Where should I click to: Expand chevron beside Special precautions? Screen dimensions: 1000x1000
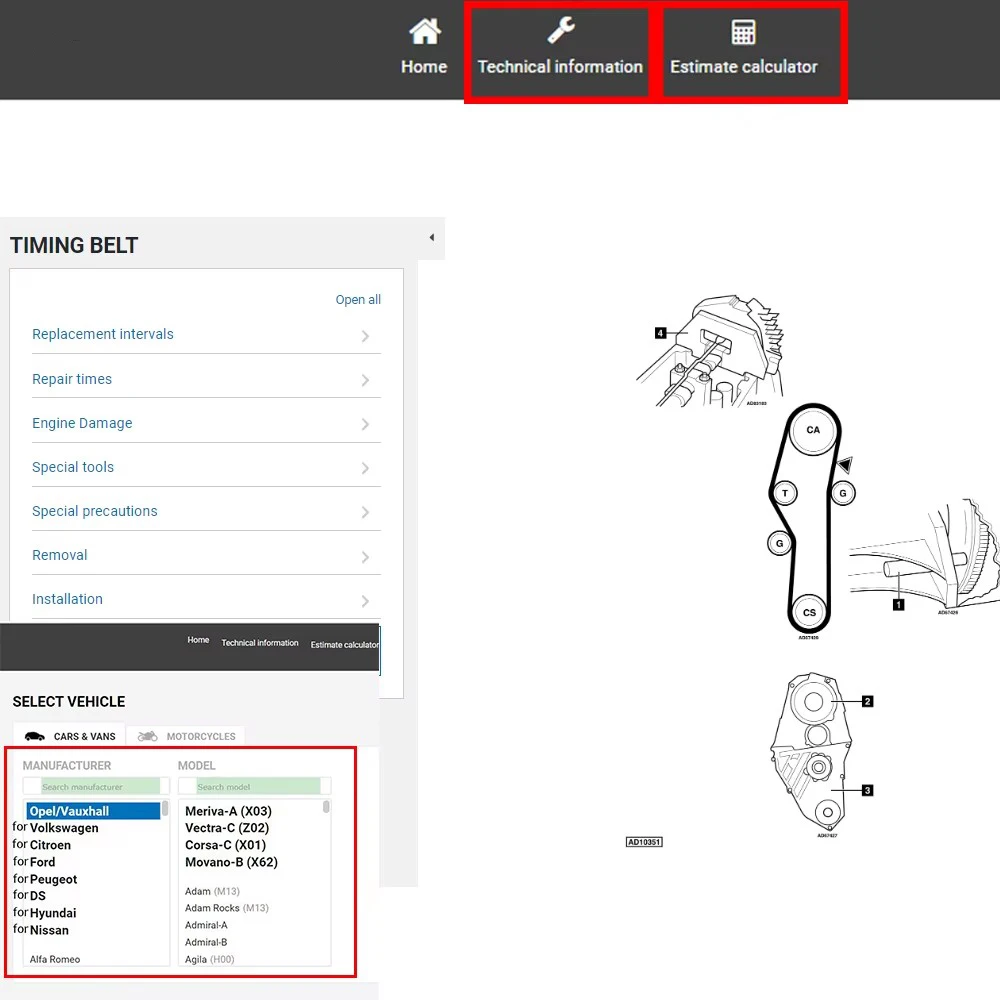[365, 512]
